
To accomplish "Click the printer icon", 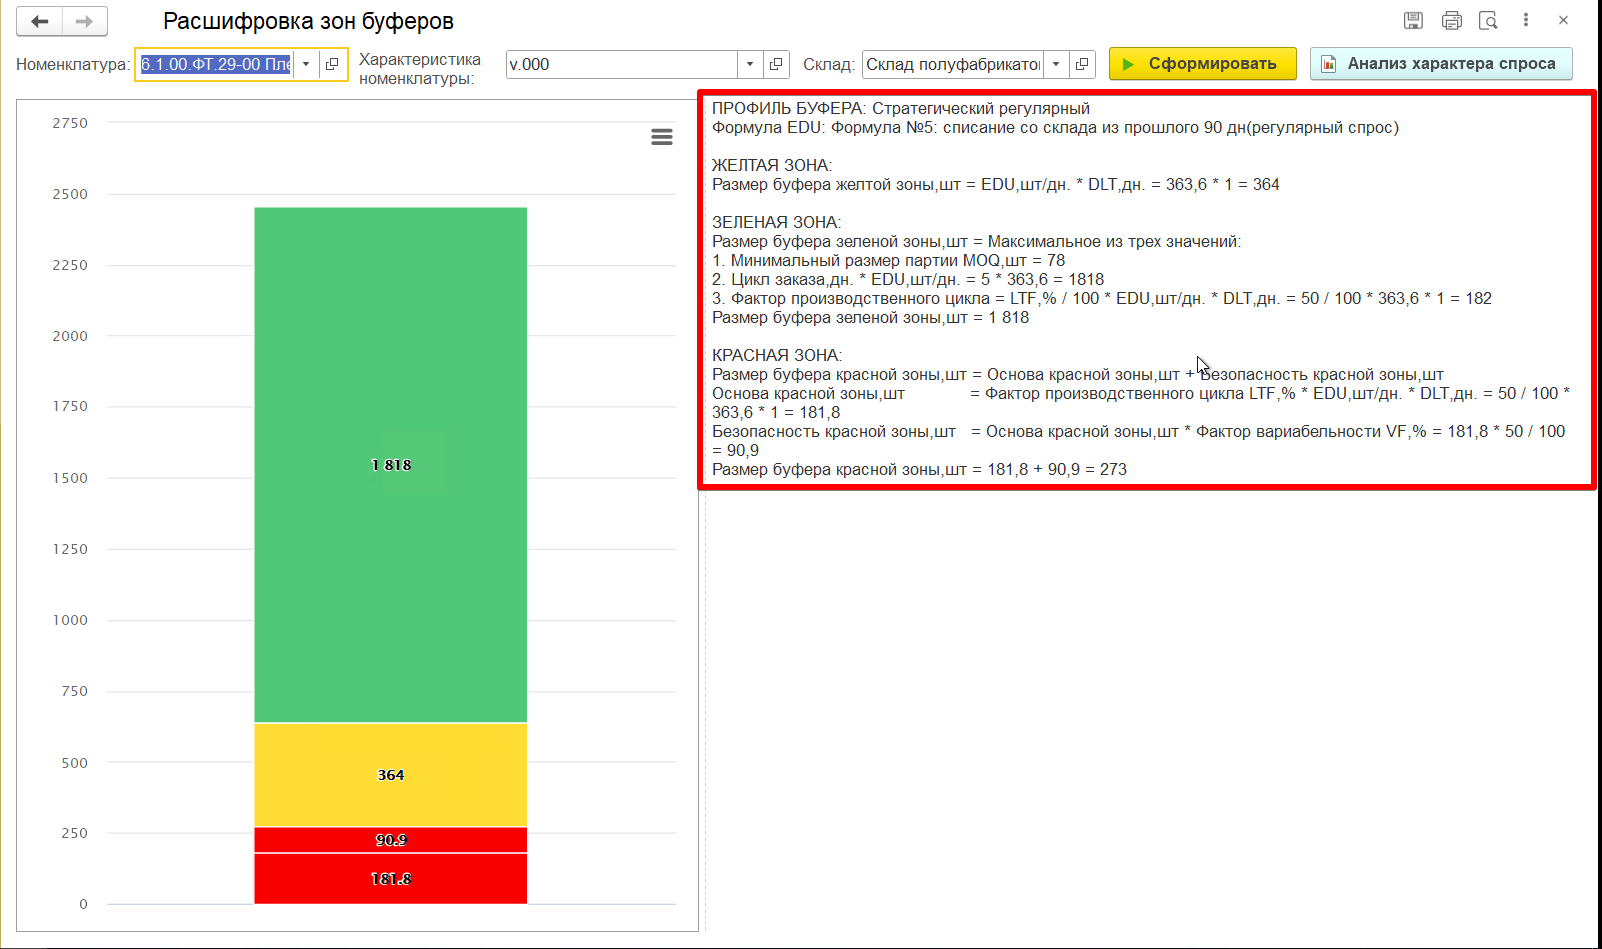I will [x=1451, y=20].
